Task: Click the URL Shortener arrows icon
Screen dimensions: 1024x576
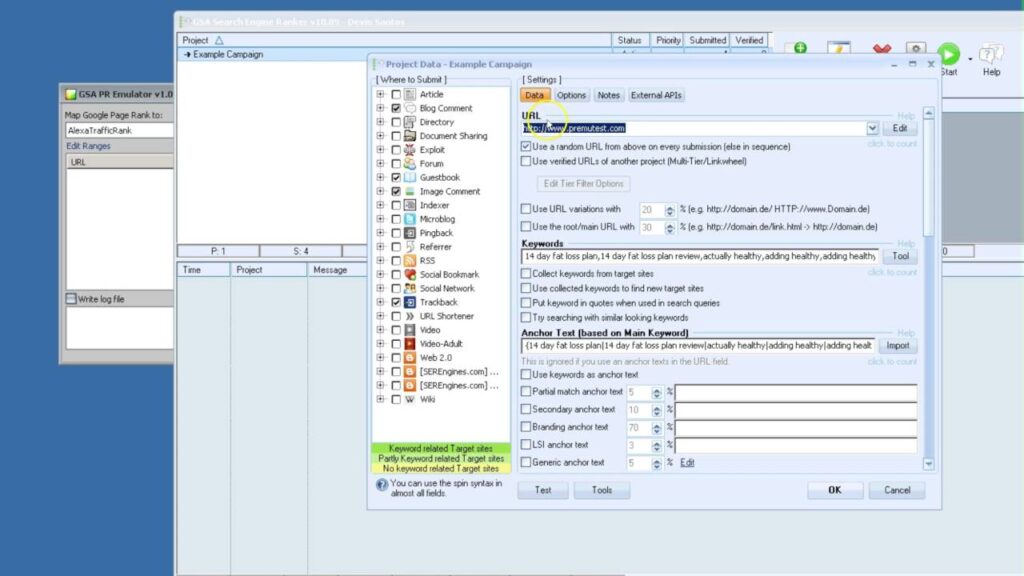Action: point(410,316)
